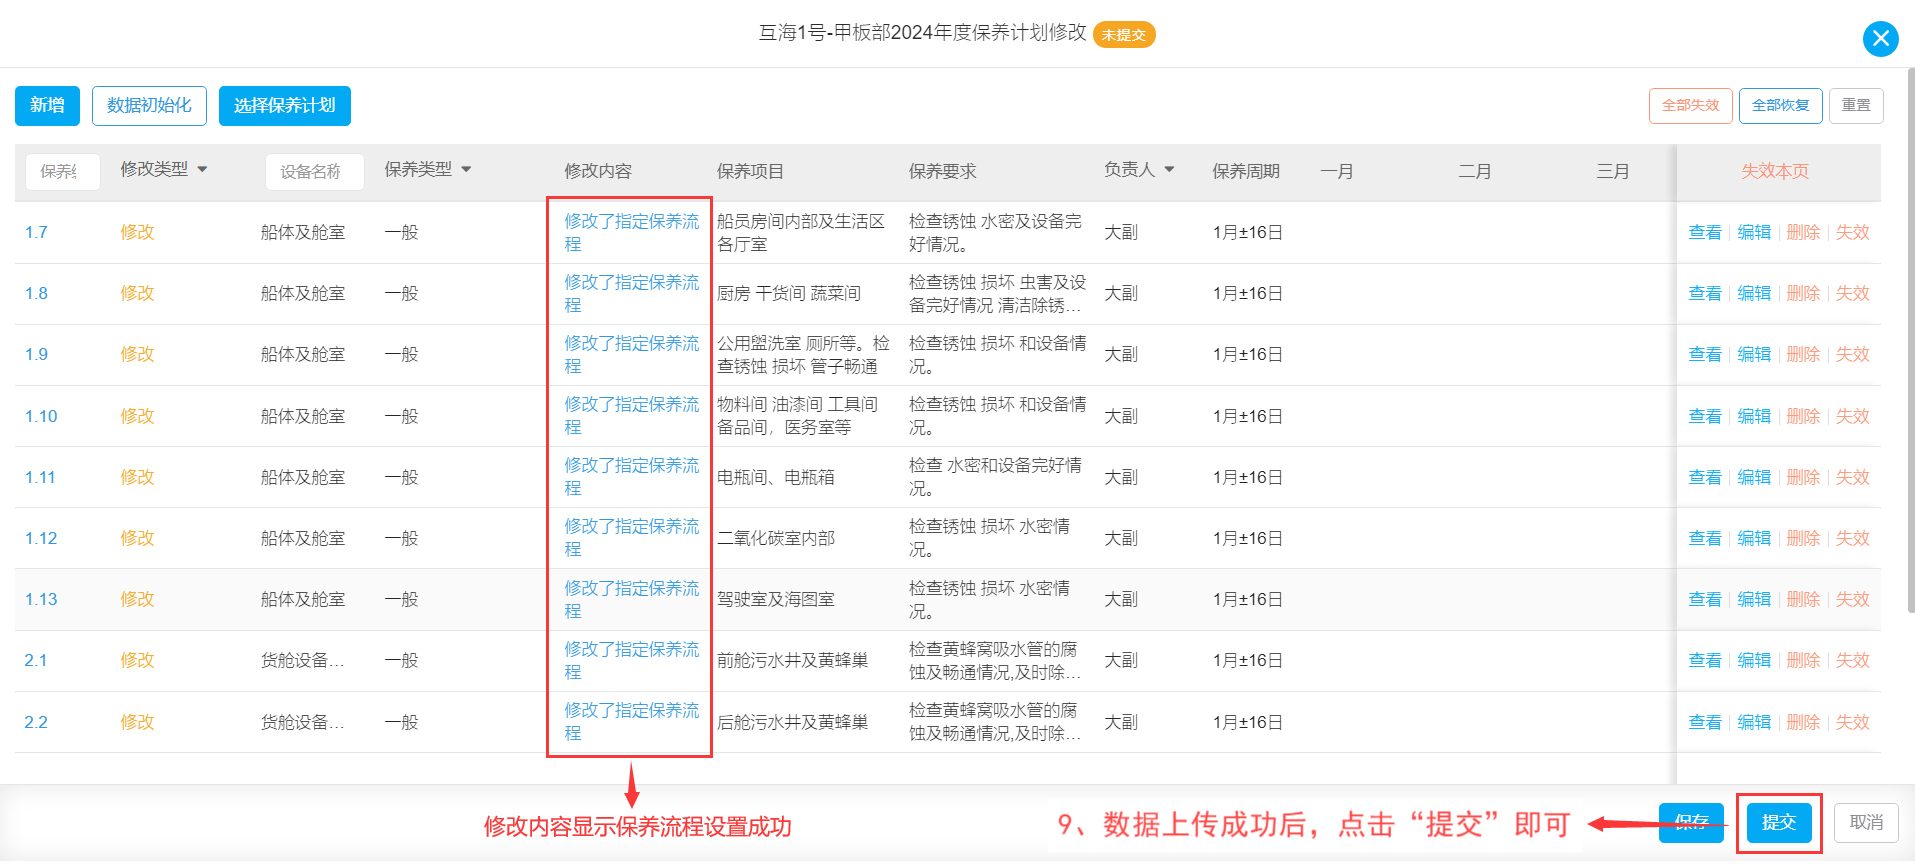
Task: Click 编辑 for row 1.12
Action: coord(1754,538)
